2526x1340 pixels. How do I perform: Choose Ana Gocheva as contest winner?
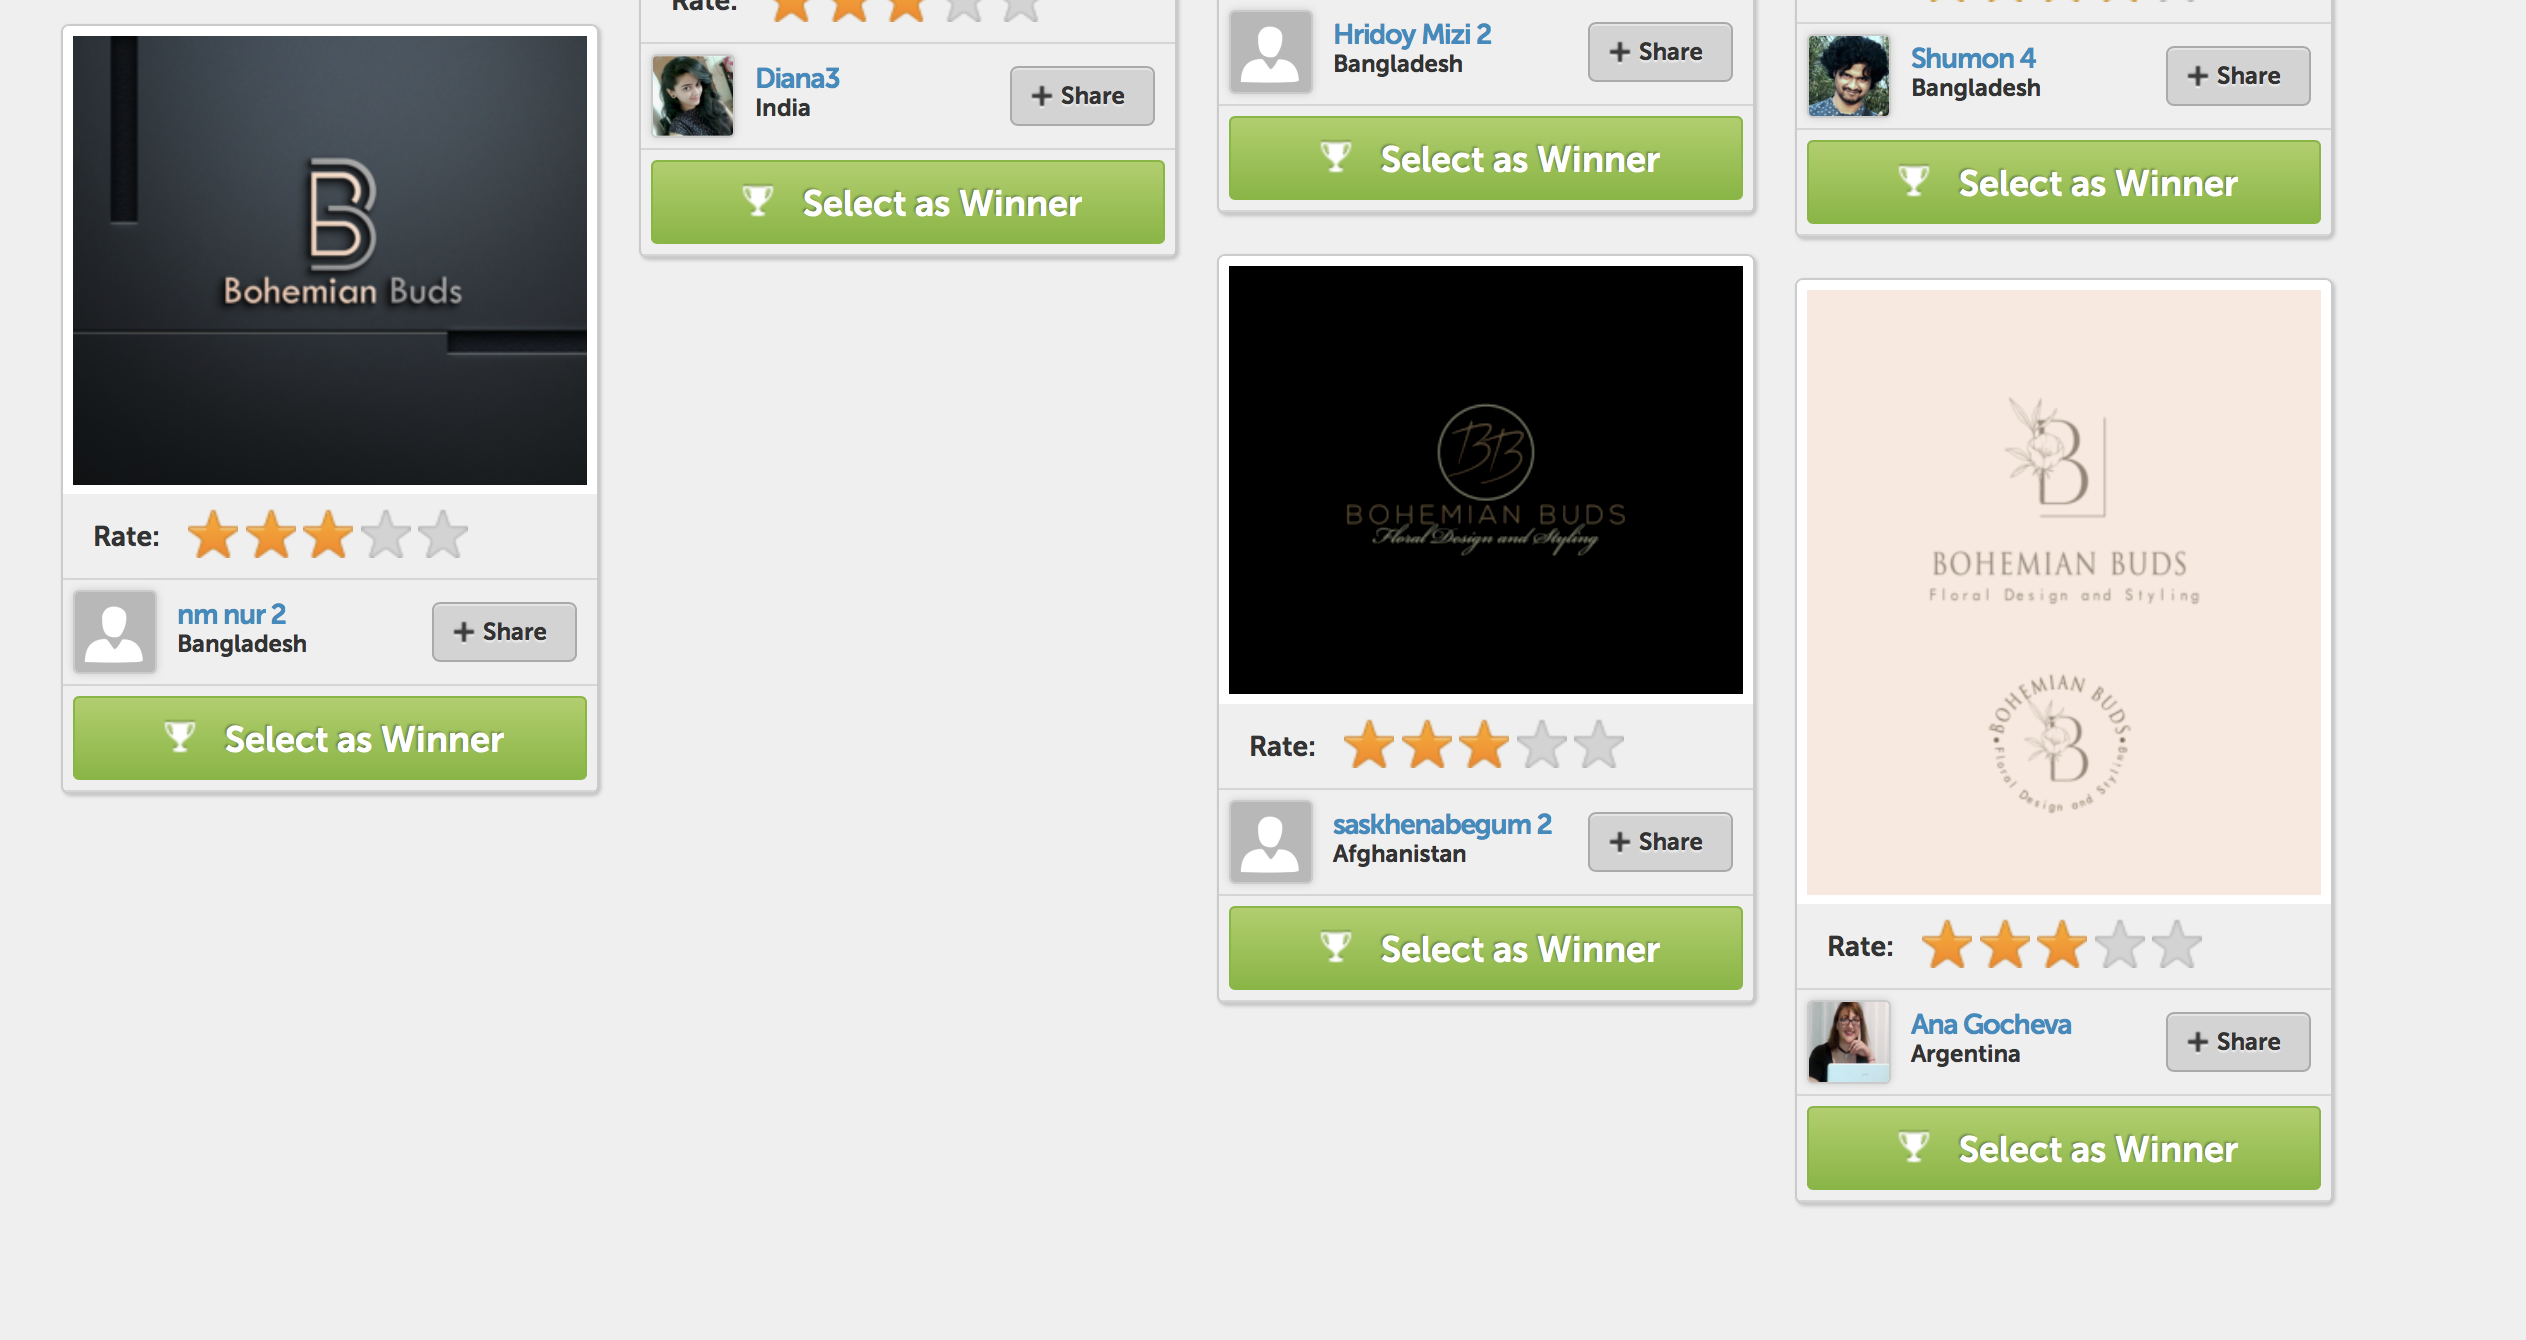click(2063, 1149)
